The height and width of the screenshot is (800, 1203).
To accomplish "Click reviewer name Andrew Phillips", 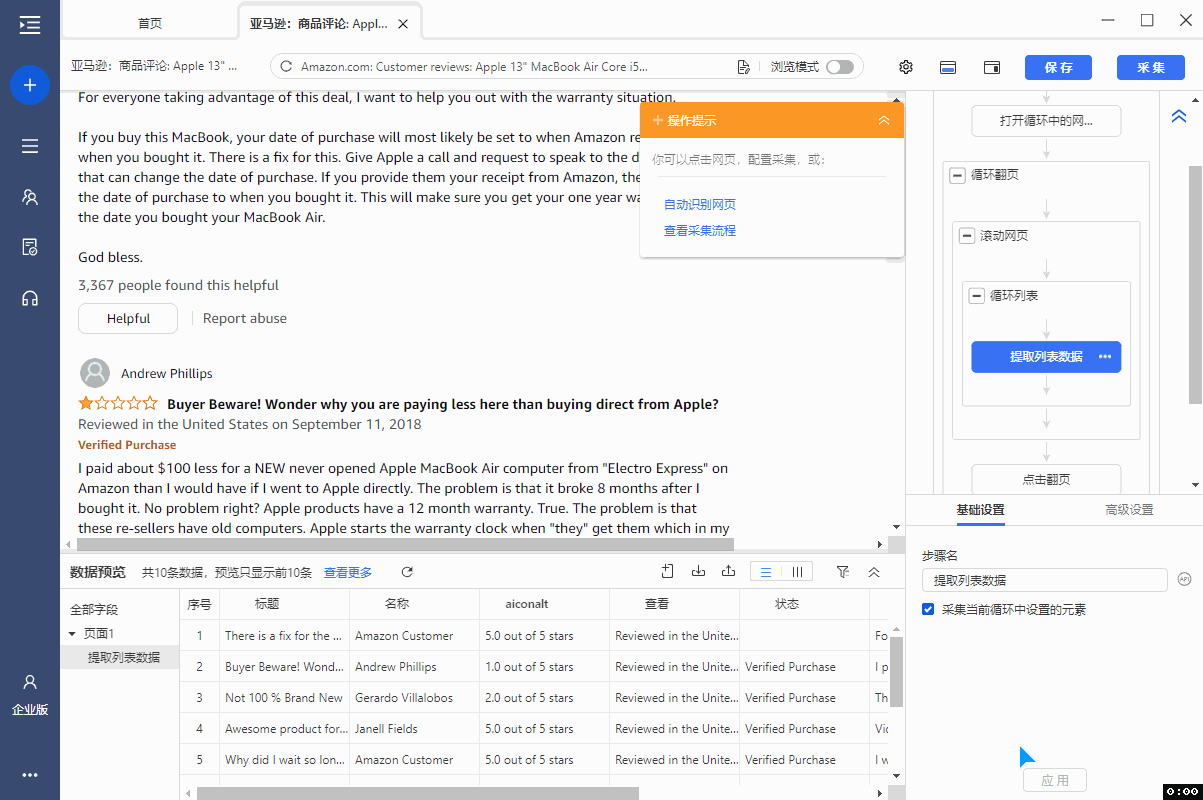I will click(x=167, y=373).
